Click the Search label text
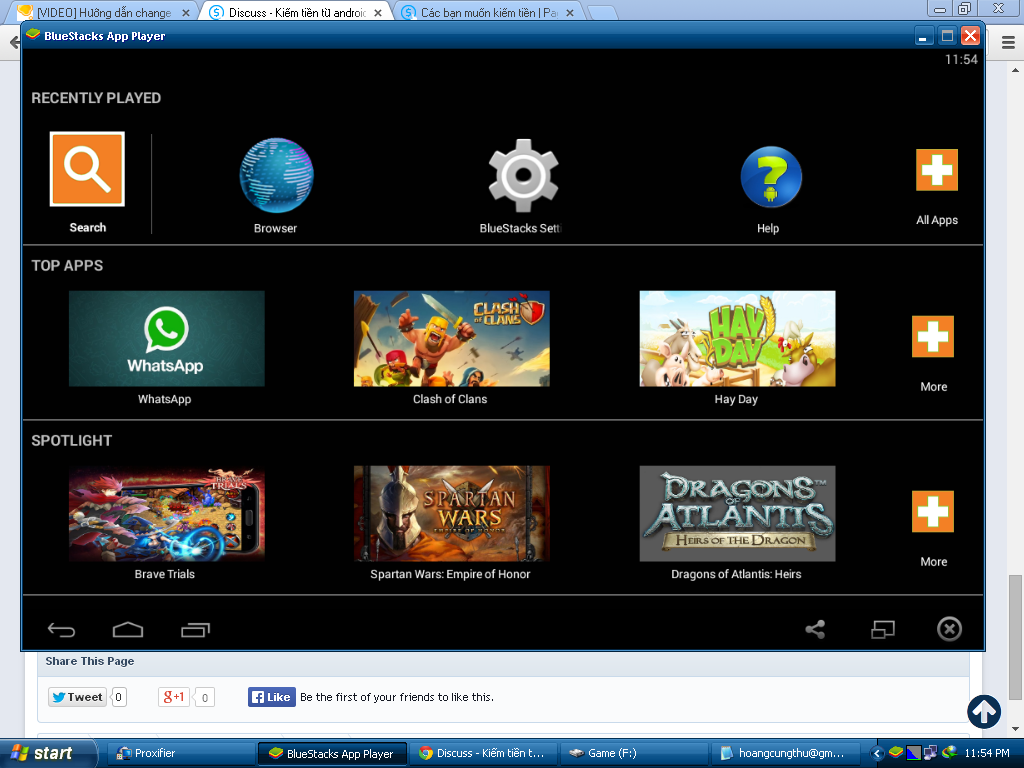The image size is (1024, 768). click(88, 227)
